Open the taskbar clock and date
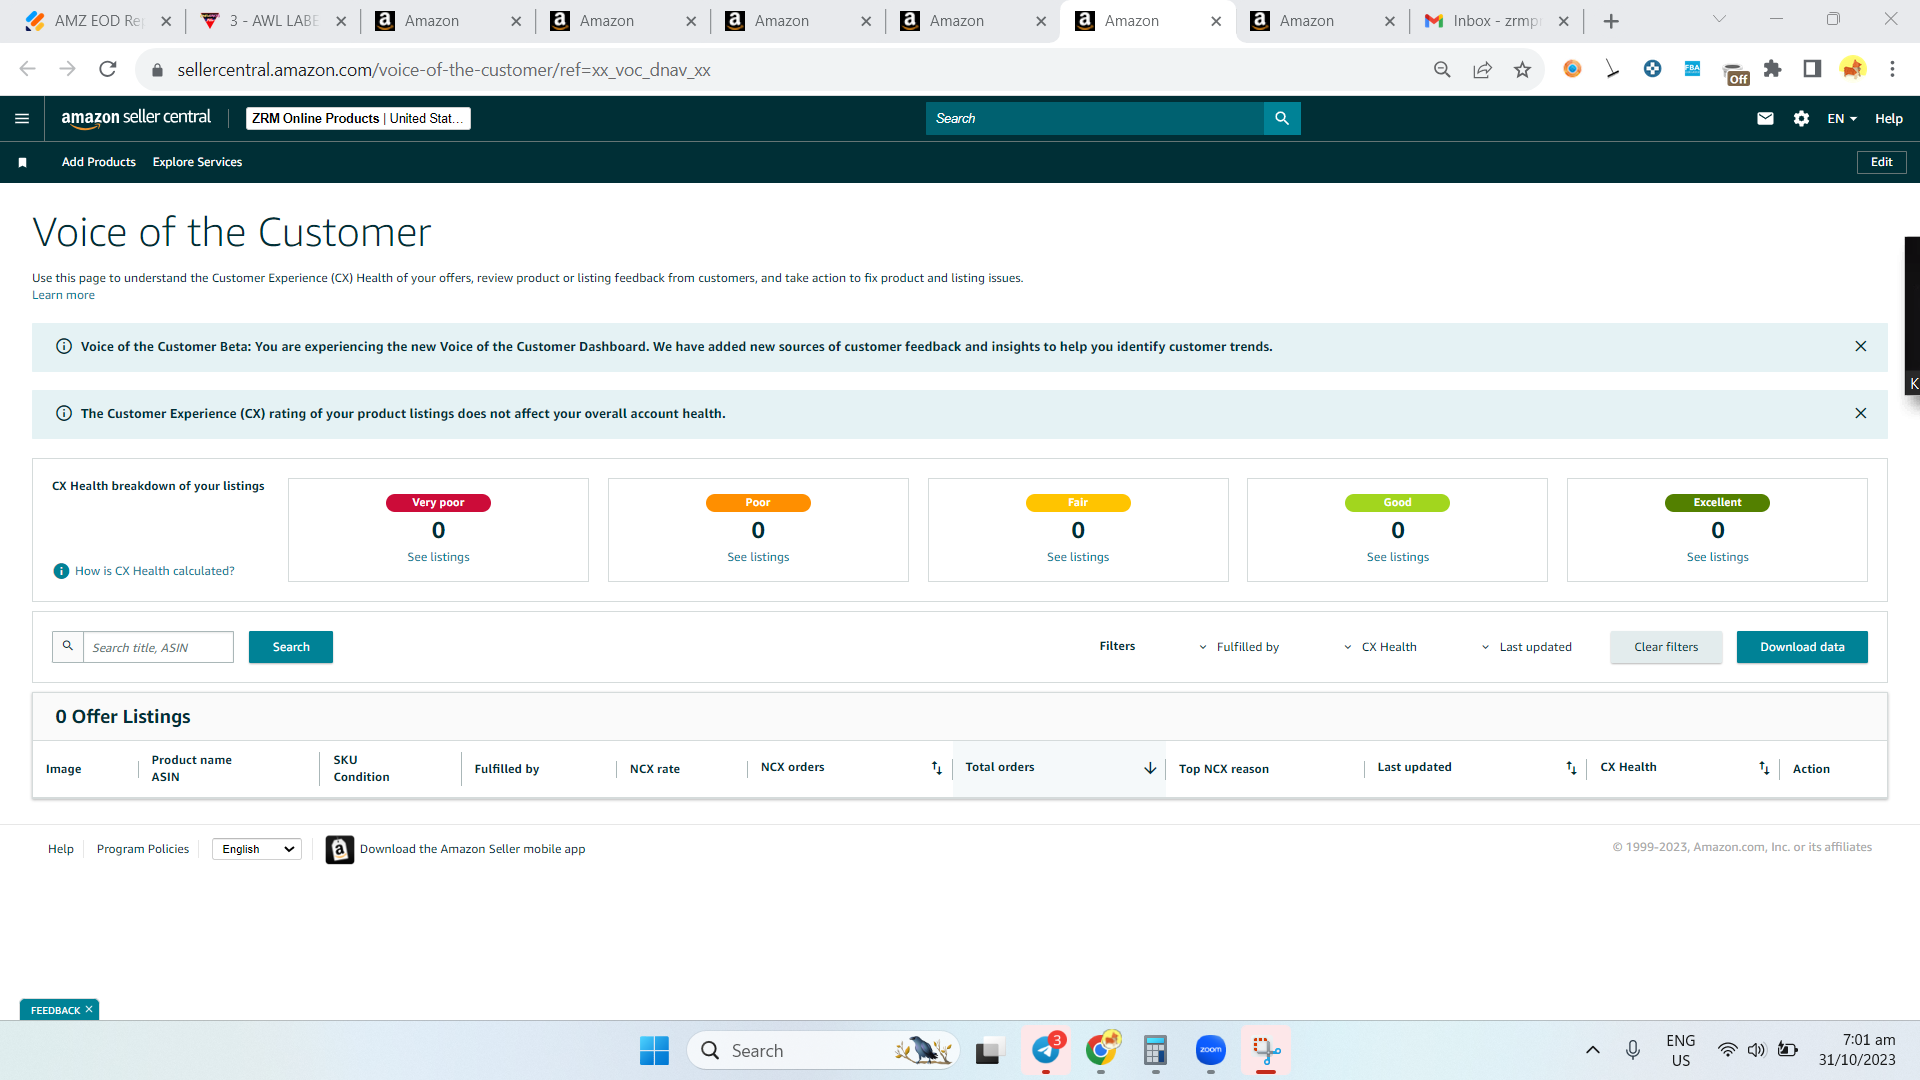Viewport: 1920px width, 1080px height. click(1857, 1050)
